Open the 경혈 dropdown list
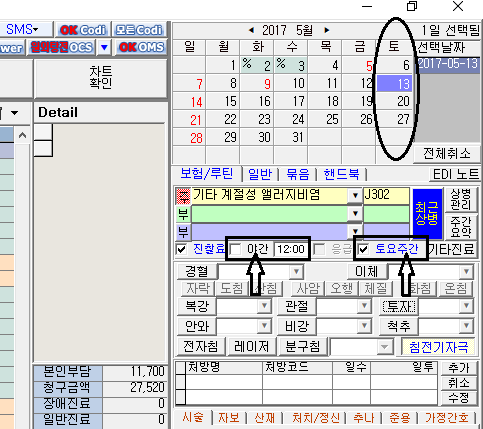The width and height of the screenshot is (483, 429). pos(296,272)
